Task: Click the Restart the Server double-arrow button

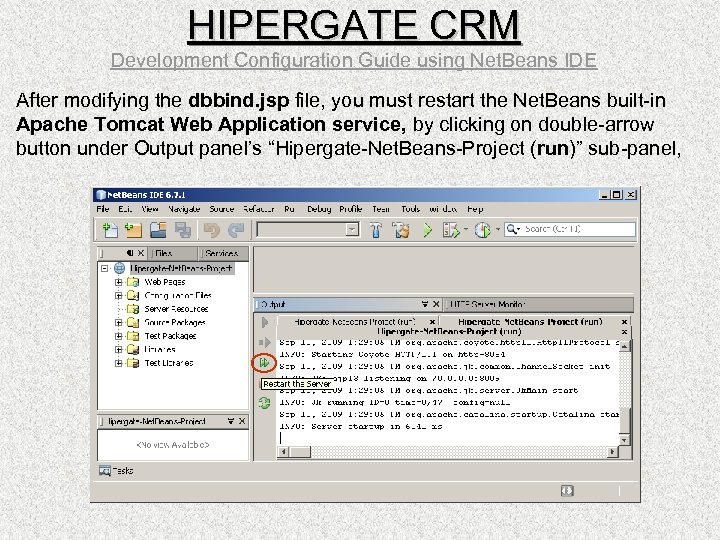Action: [x=264, y=363]
